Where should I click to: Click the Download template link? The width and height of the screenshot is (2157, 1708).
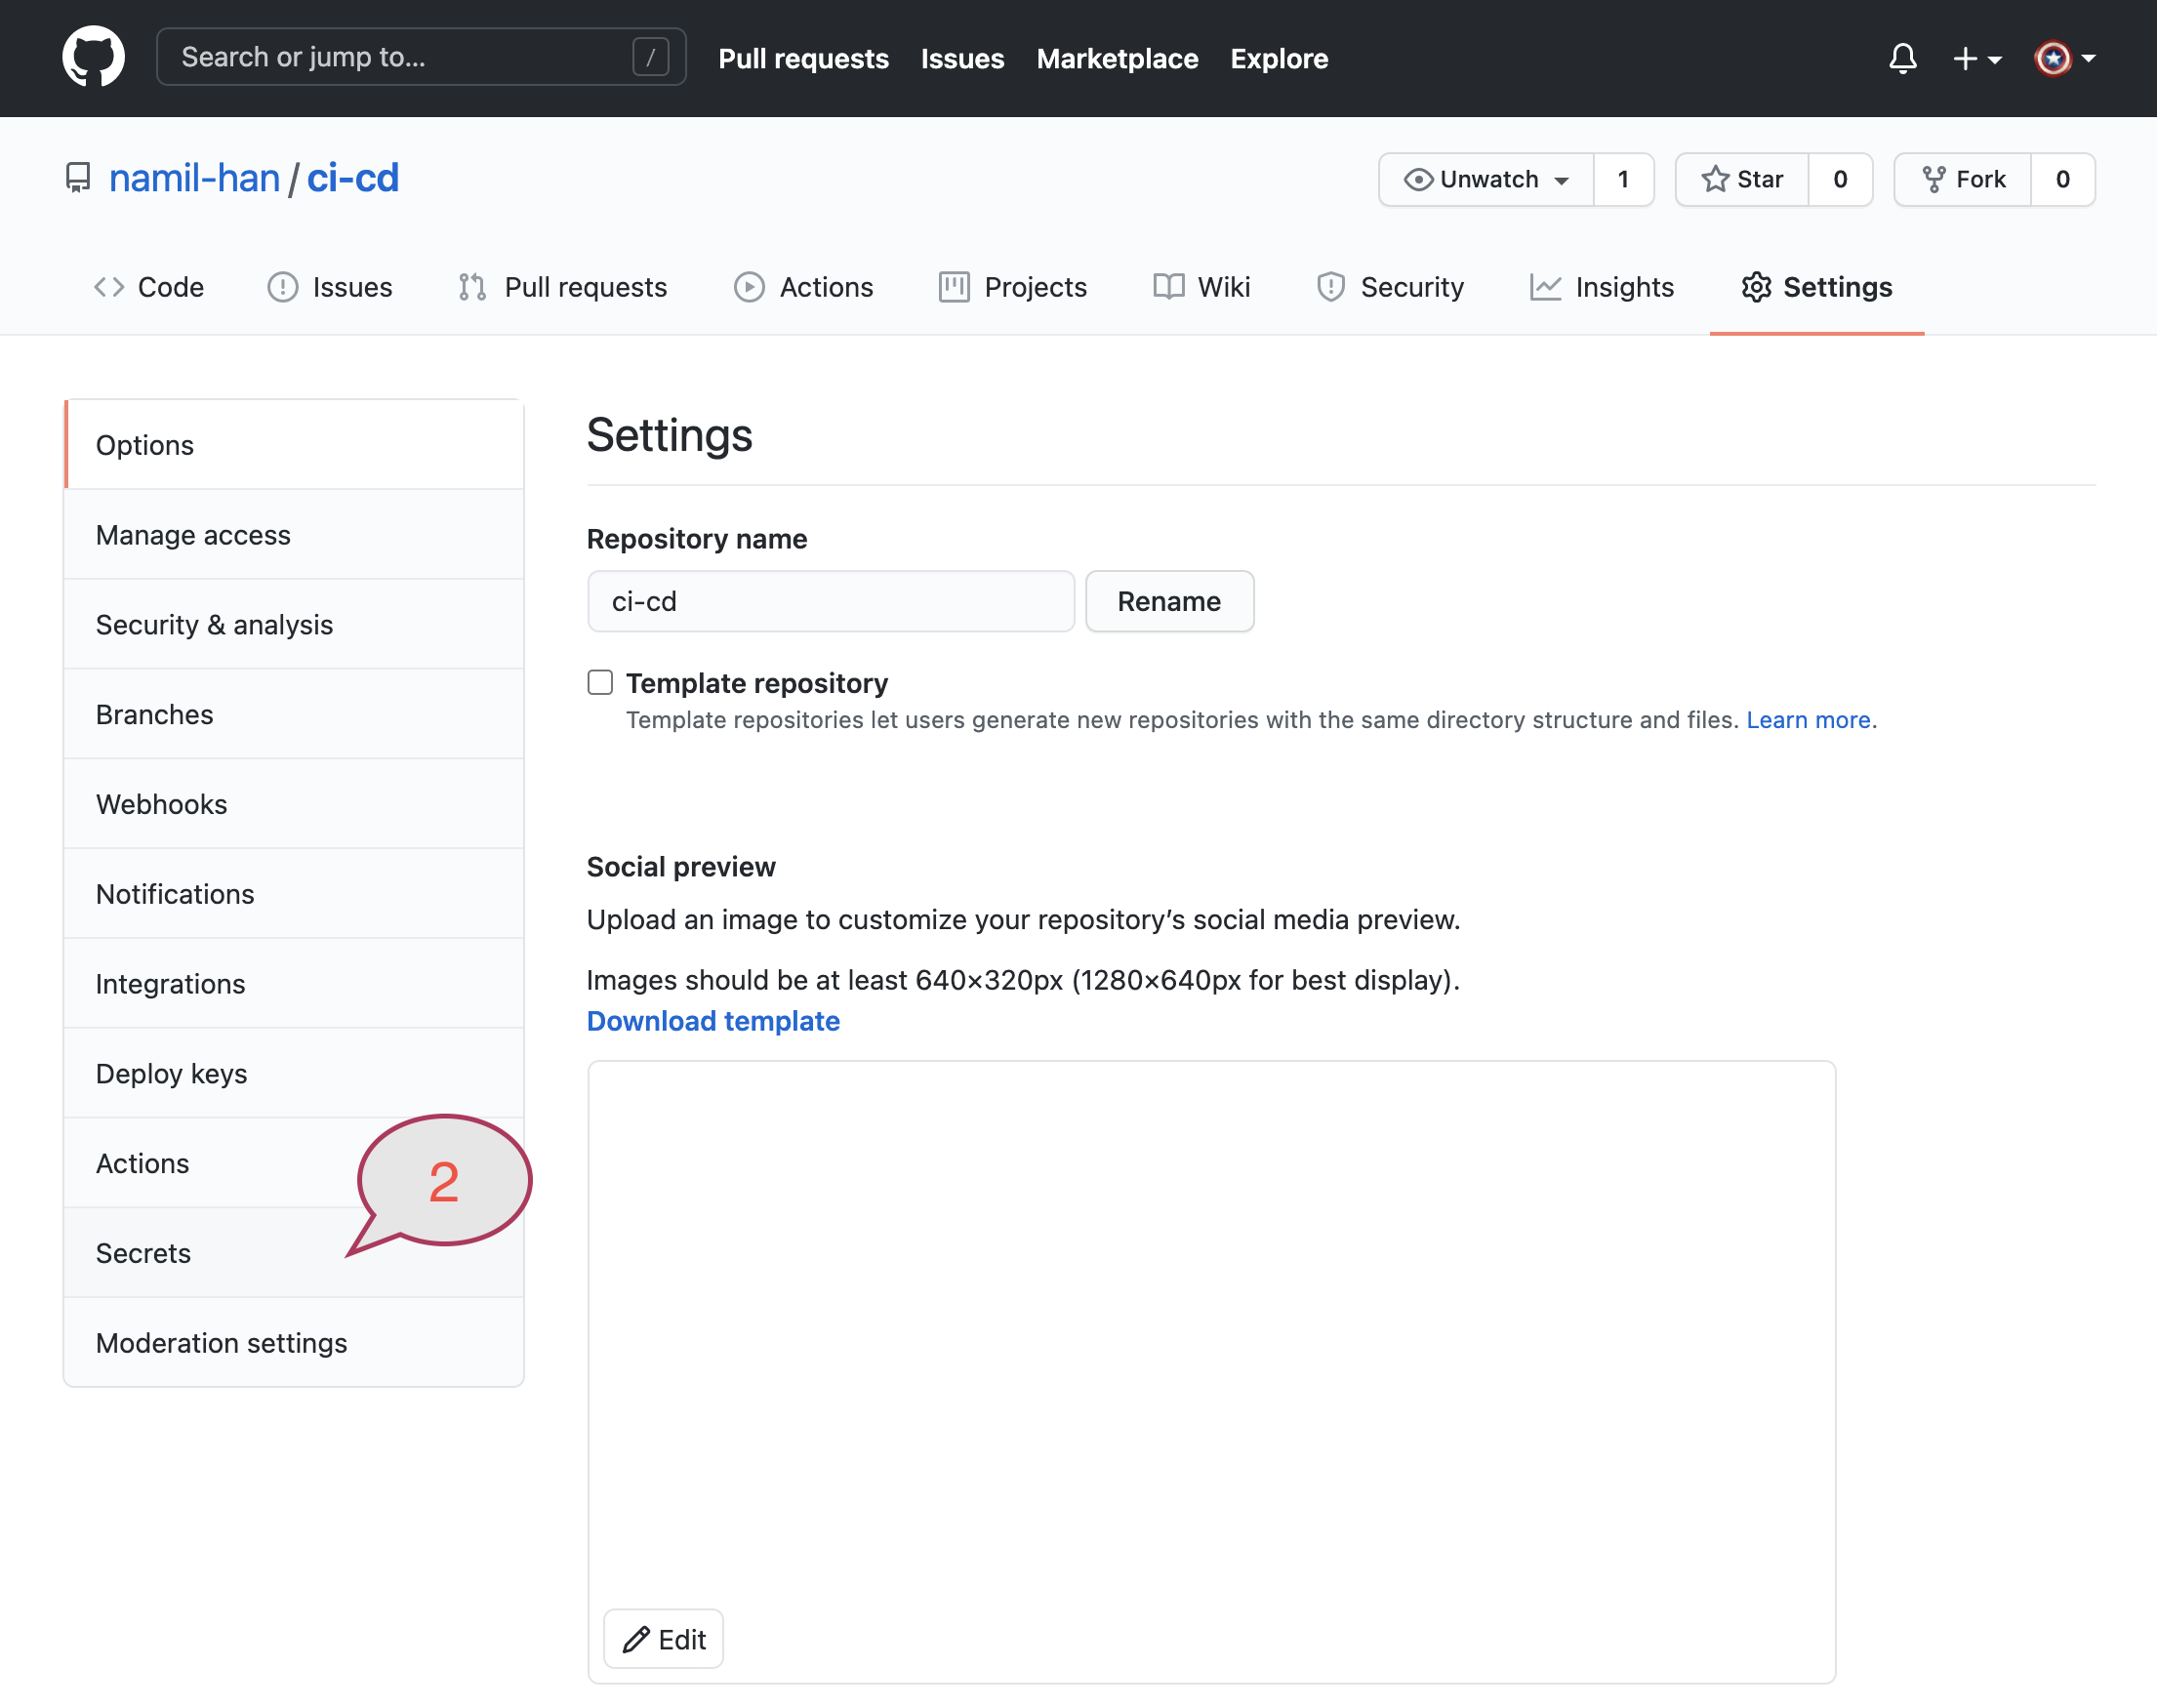(x=712, y=1020)
